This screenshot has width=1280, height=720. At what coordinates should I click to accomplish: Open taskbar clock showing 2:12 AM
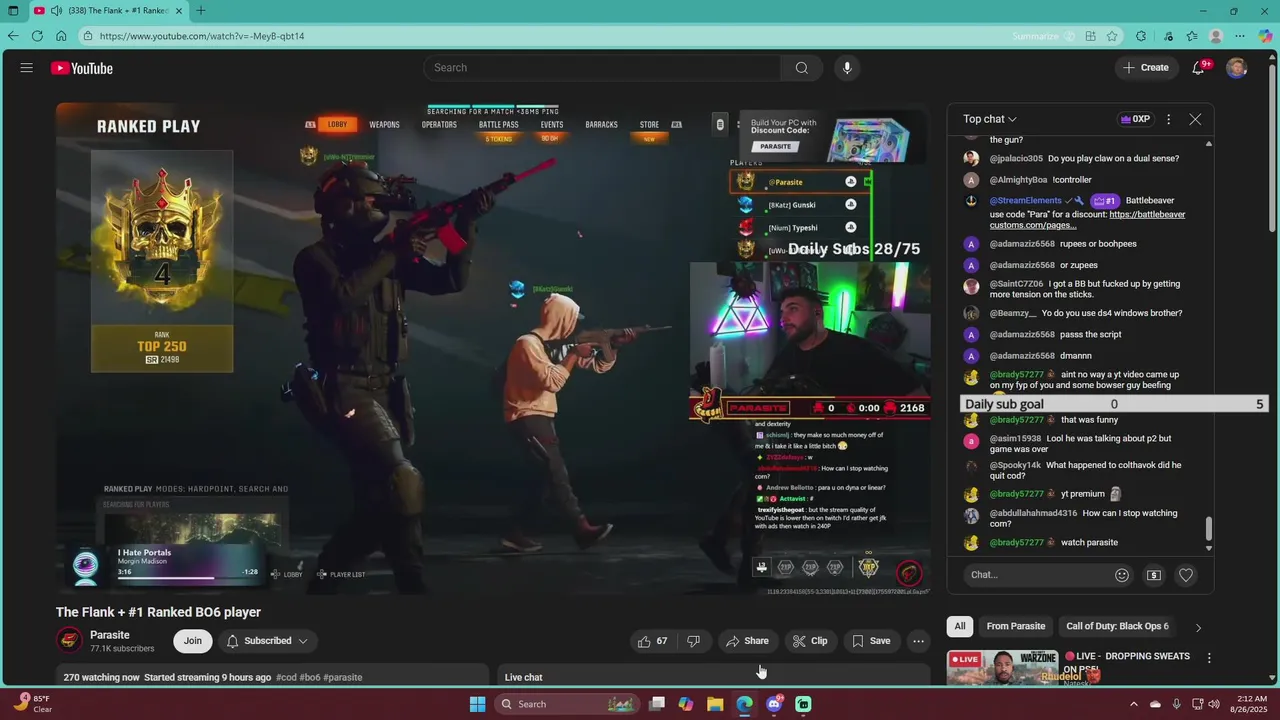coord(1250,704)
